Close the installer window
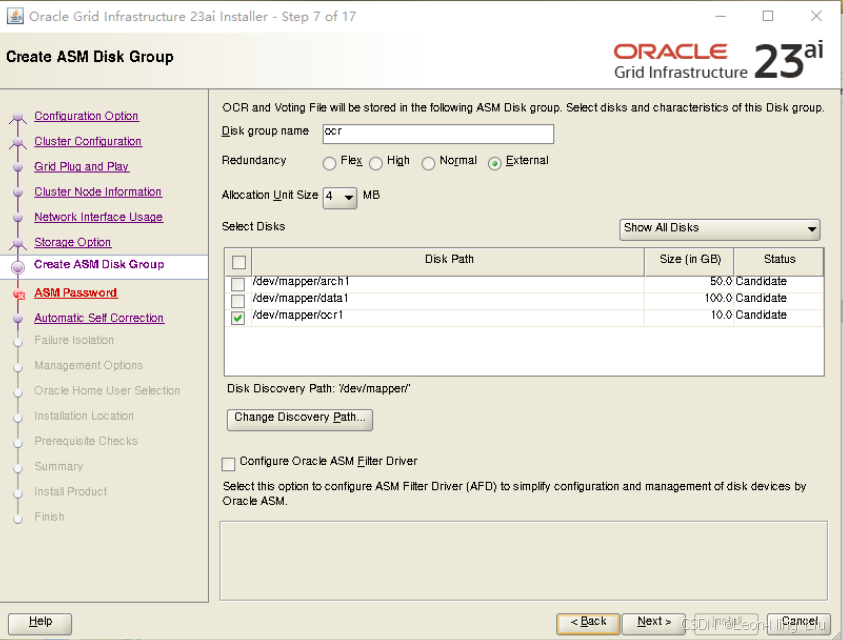Image resolution: width=843 pixels, height=640 pixels. click(816, 16)
